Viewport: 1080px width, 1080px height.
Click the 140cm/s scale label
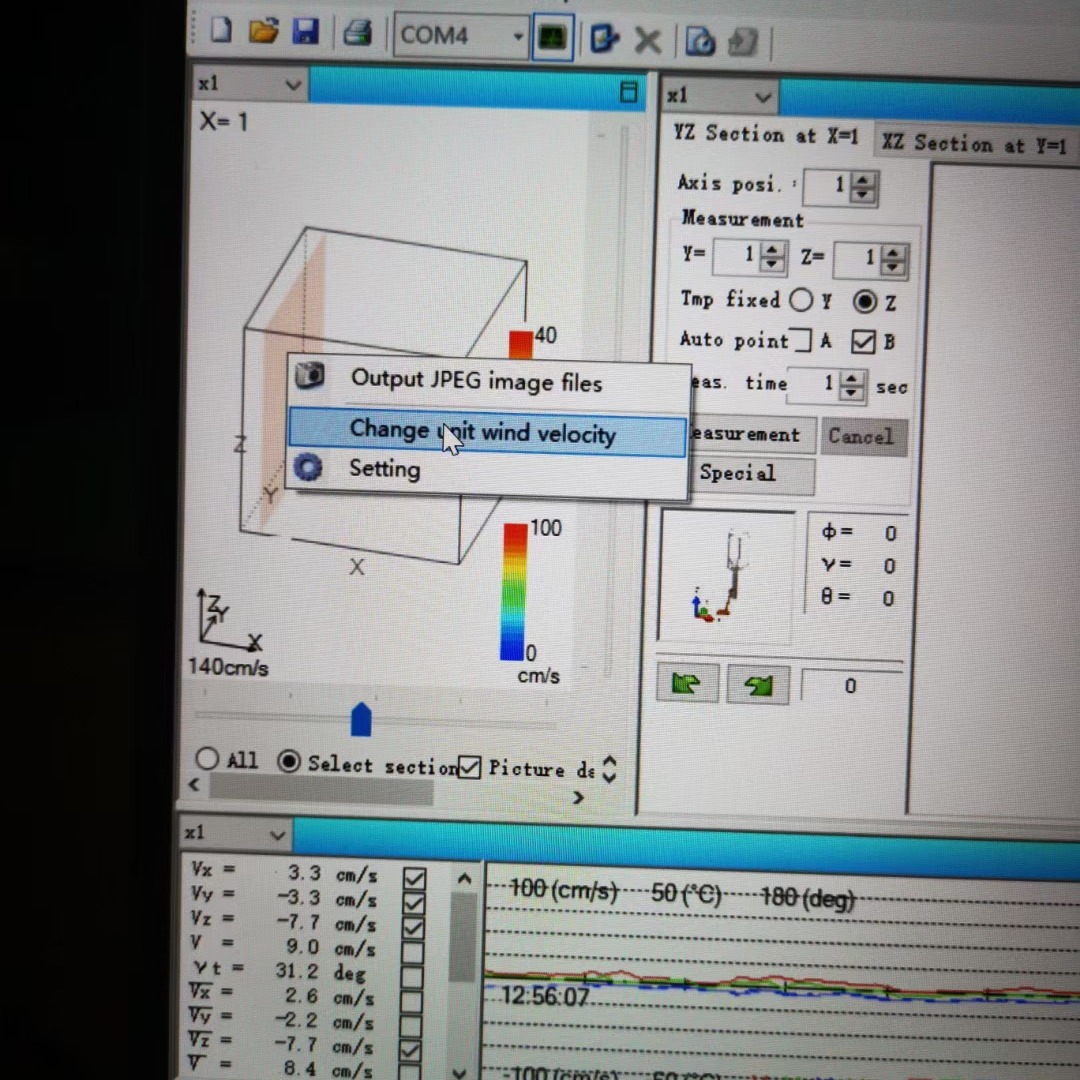[x=228, y=667]
